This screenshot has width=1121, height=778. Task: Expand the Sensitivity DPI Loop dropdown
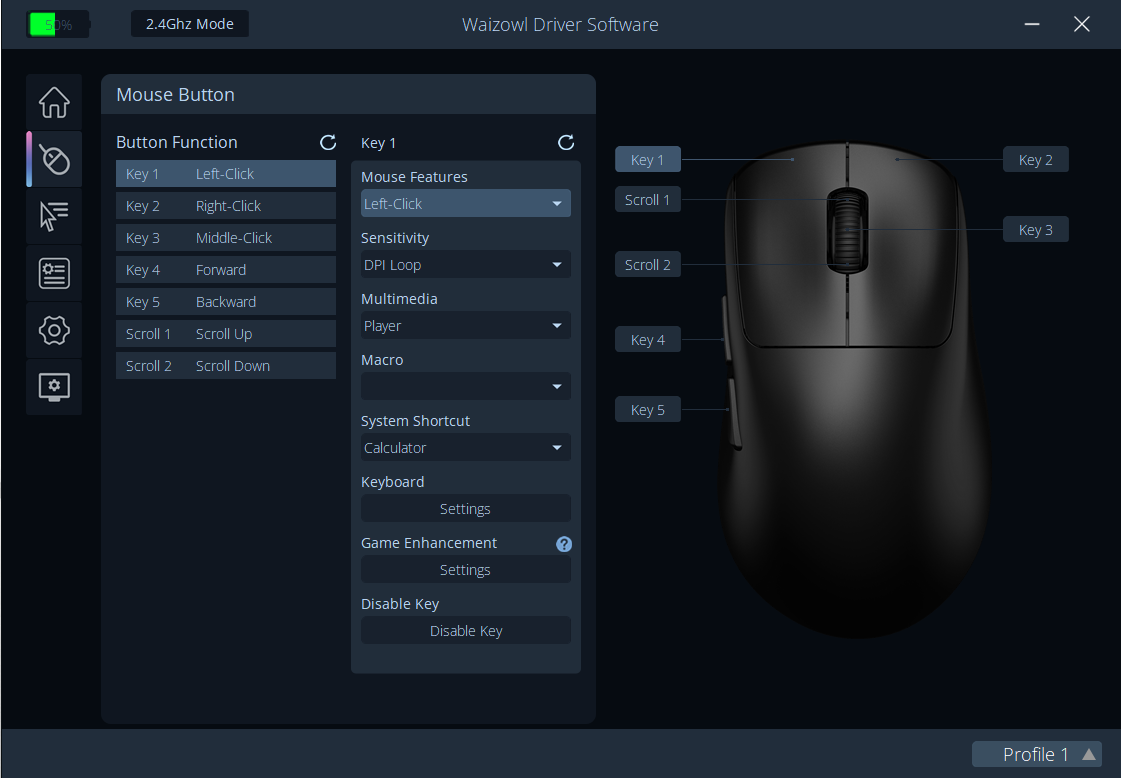click(x=465, y=265)
